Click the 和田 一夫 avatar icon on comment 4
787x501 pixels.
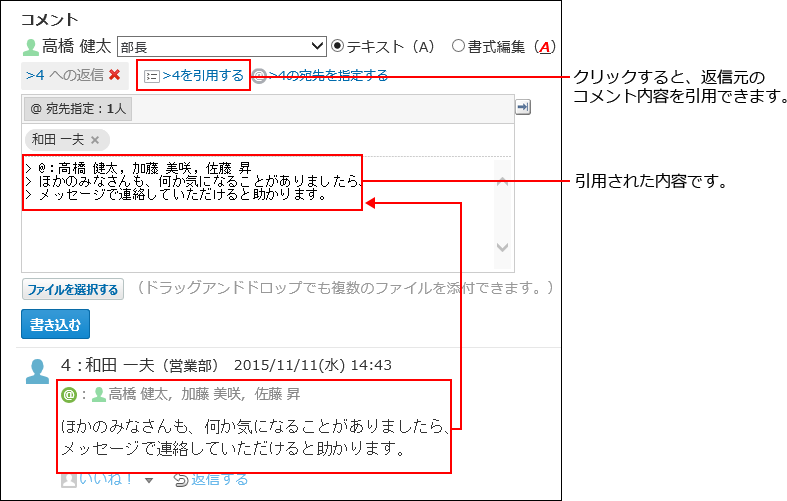38,371
